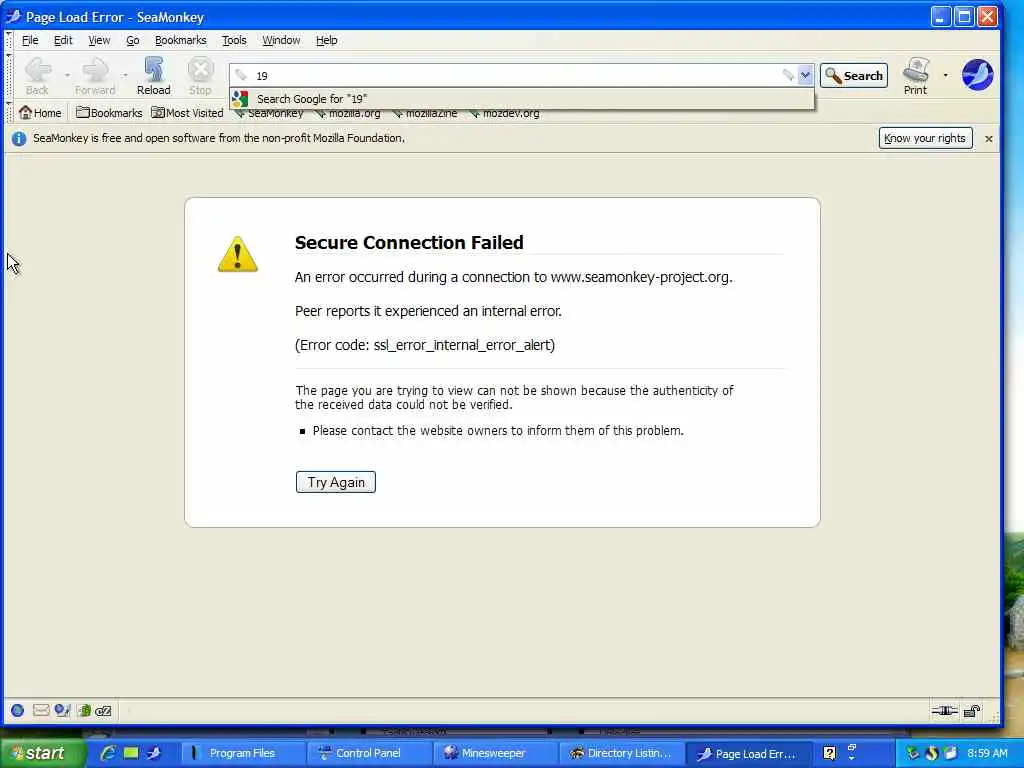Image resolution: width=1024 pixels, height=768 pixels.
Task: Open the File menu
Action: pos(30,40)
